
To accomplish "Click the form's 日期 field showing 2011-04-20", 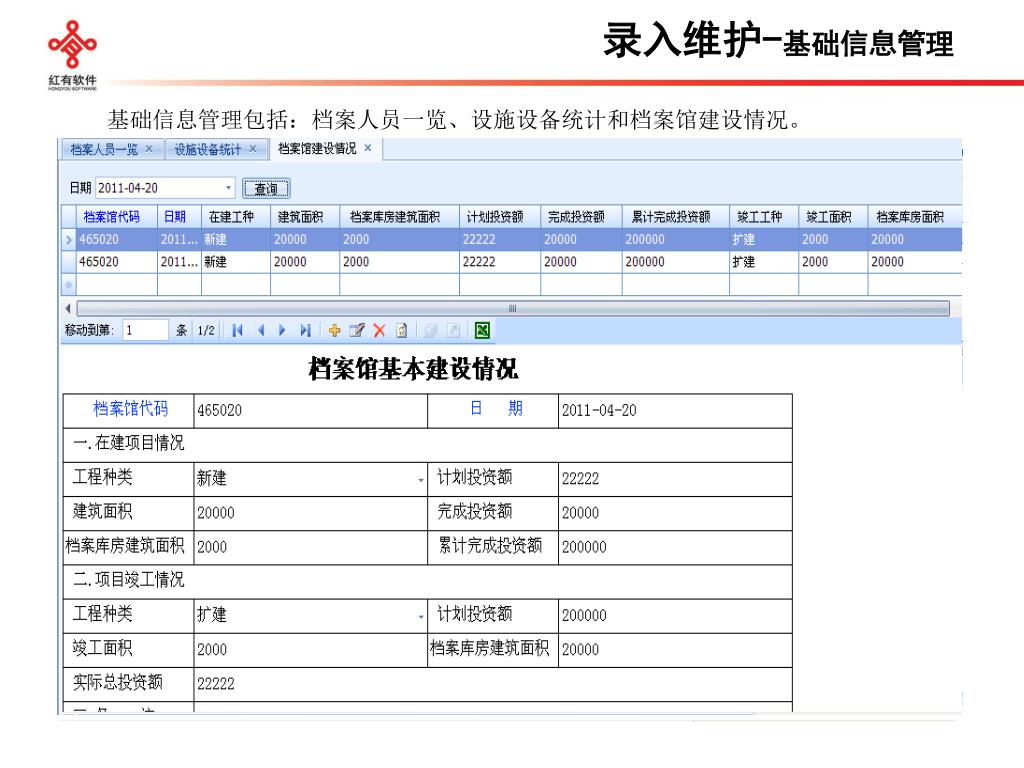I will 675,411.
